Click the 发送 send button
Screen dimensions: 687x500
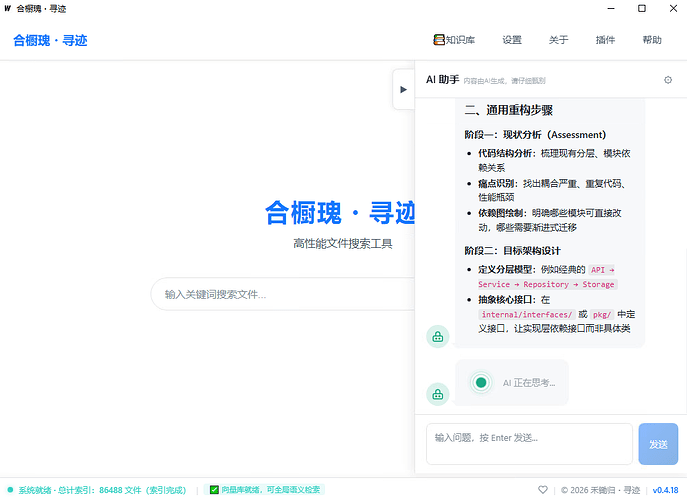click(x=658, y=444)
